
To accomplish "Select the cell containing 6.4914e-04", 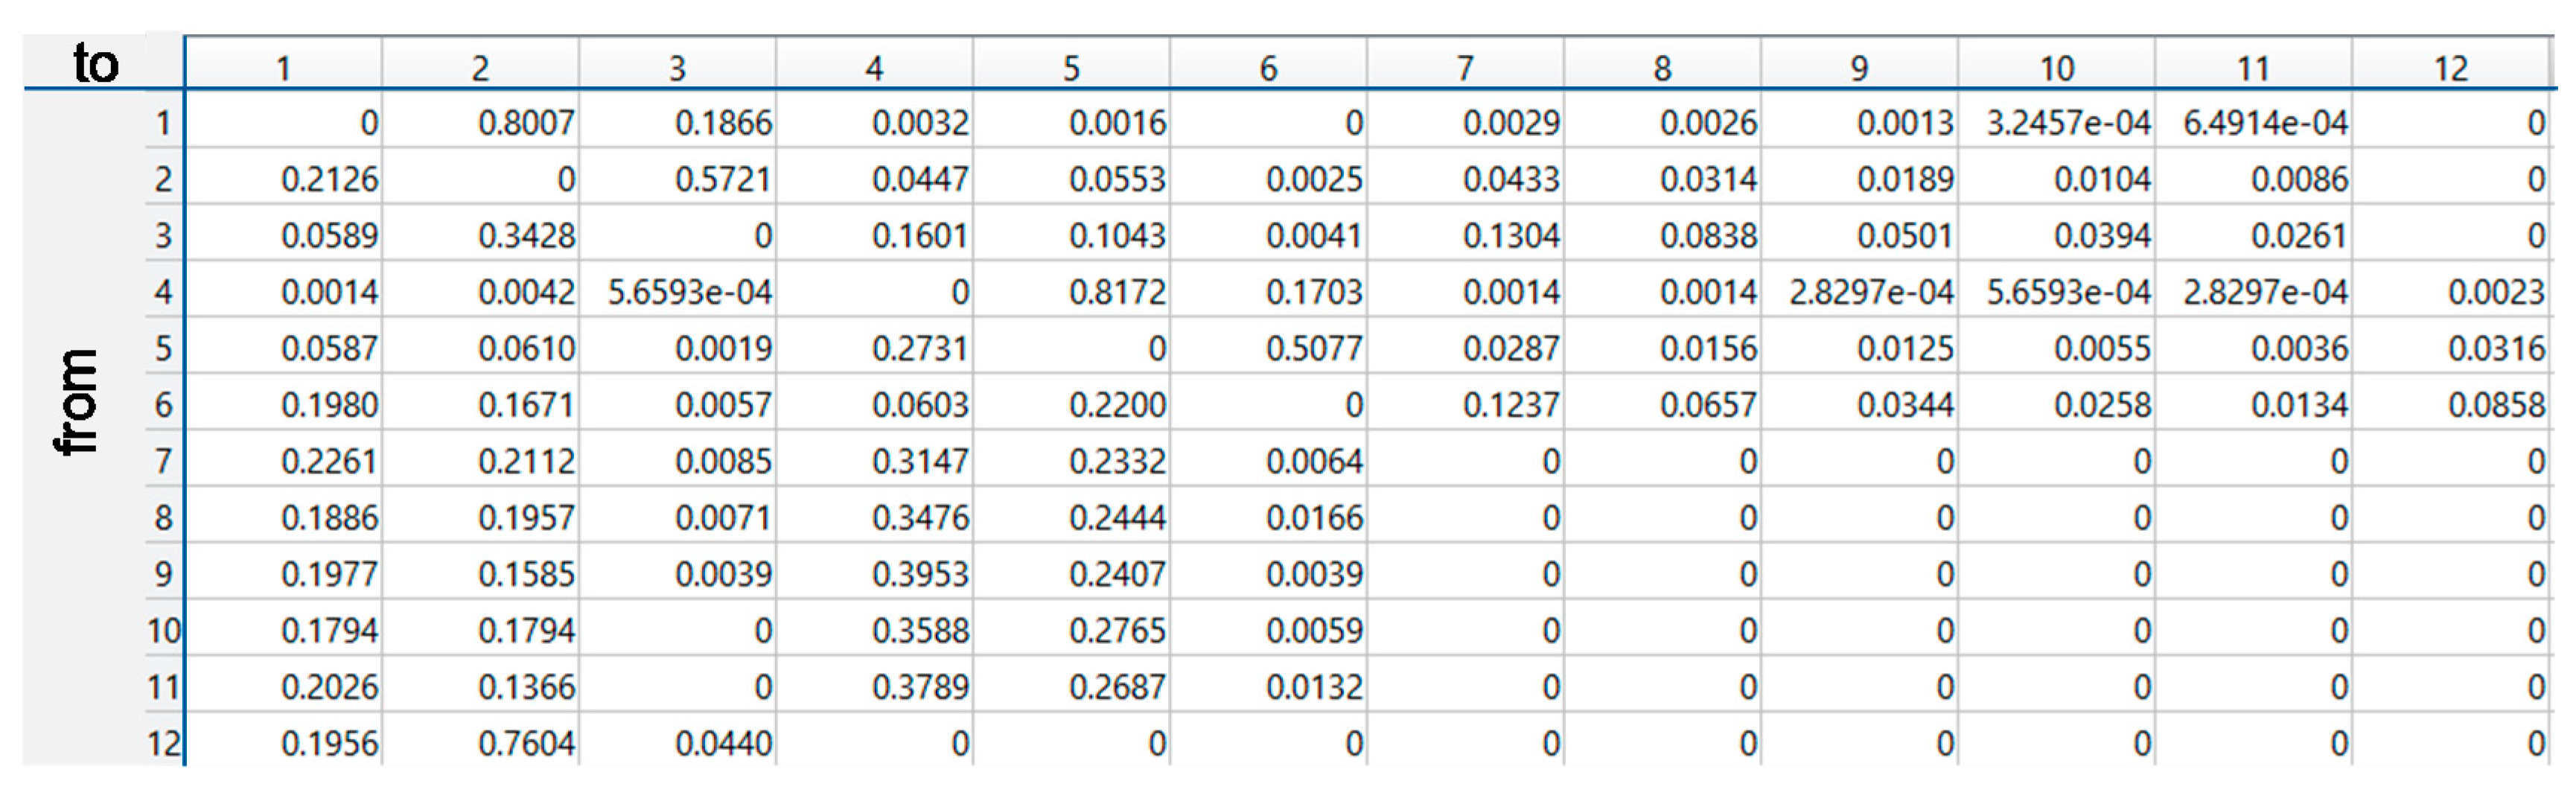I will click(2264, 123).
